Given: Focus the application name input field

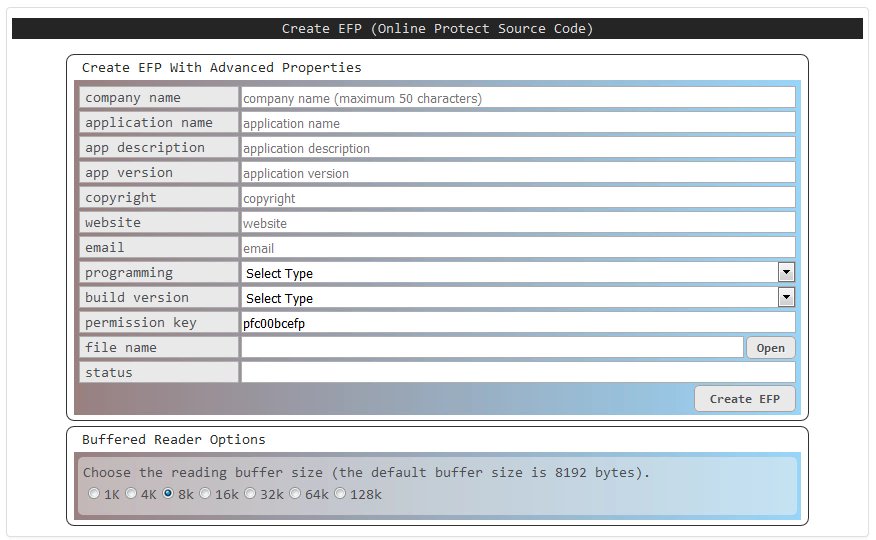Looking at the screenshot, I should point(518,123).
